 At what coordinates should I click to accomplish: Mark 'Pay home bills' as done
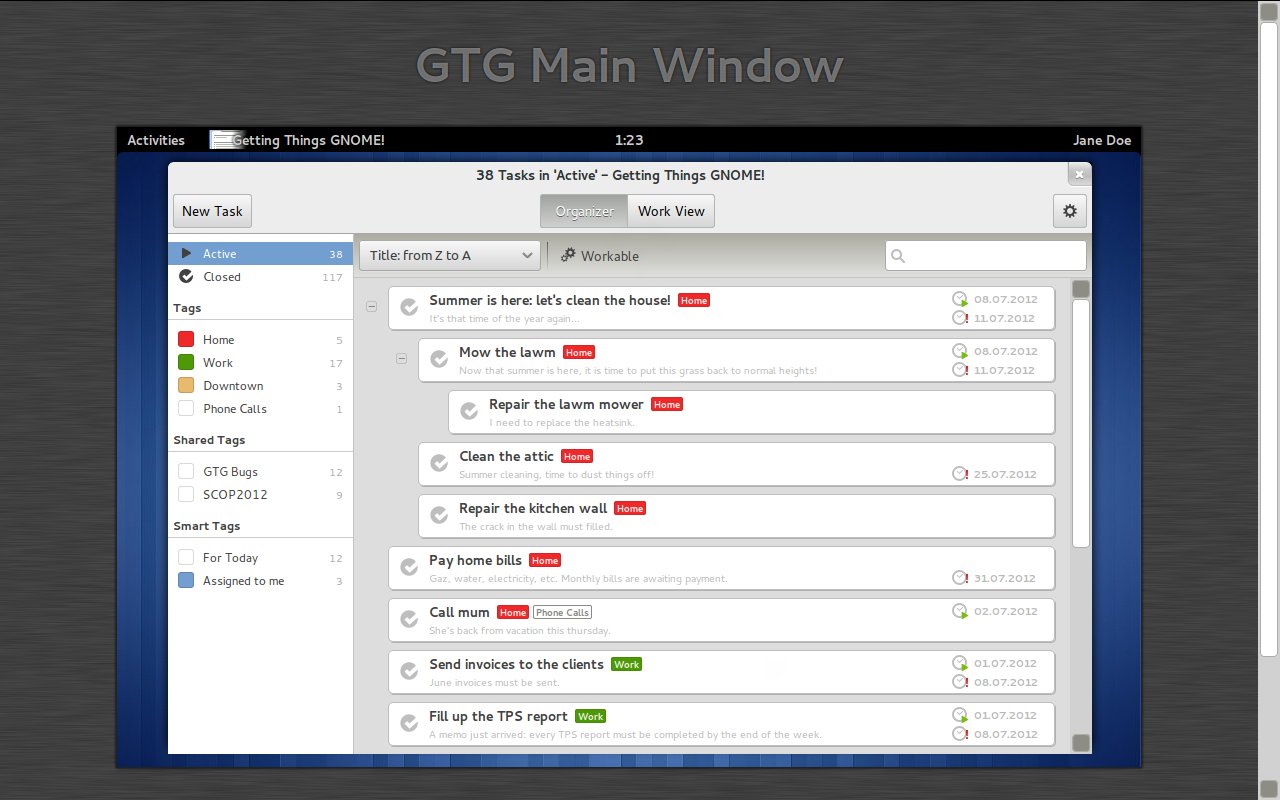click(409, 567)
